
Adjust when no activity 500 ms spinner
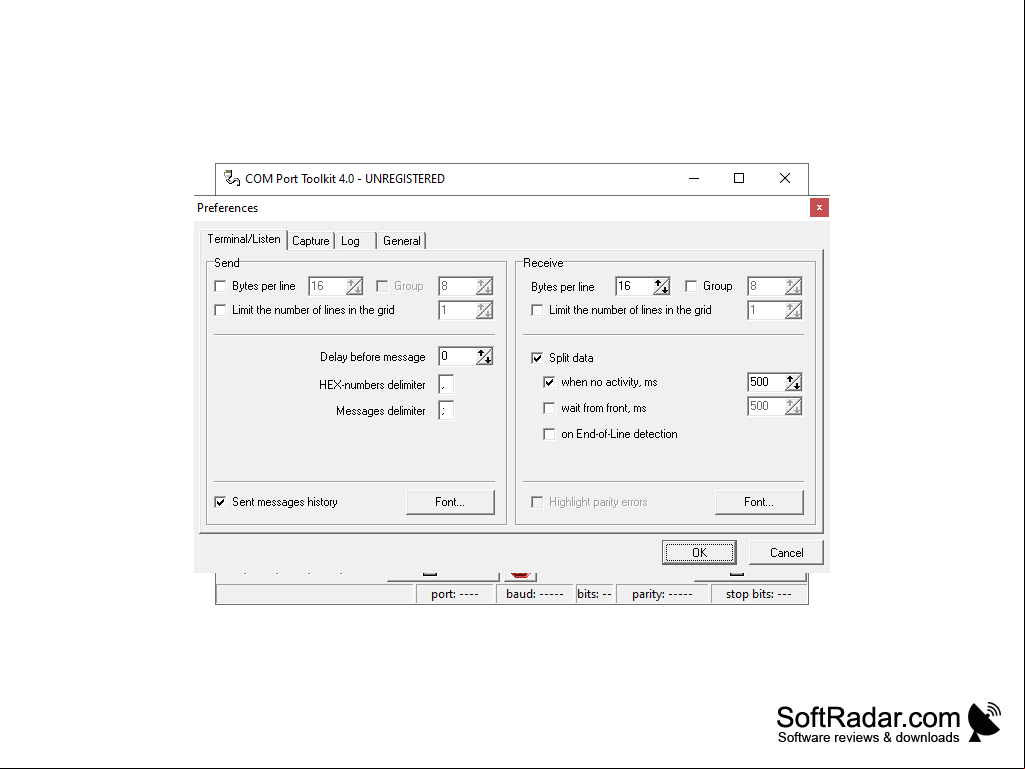[794, 382]
